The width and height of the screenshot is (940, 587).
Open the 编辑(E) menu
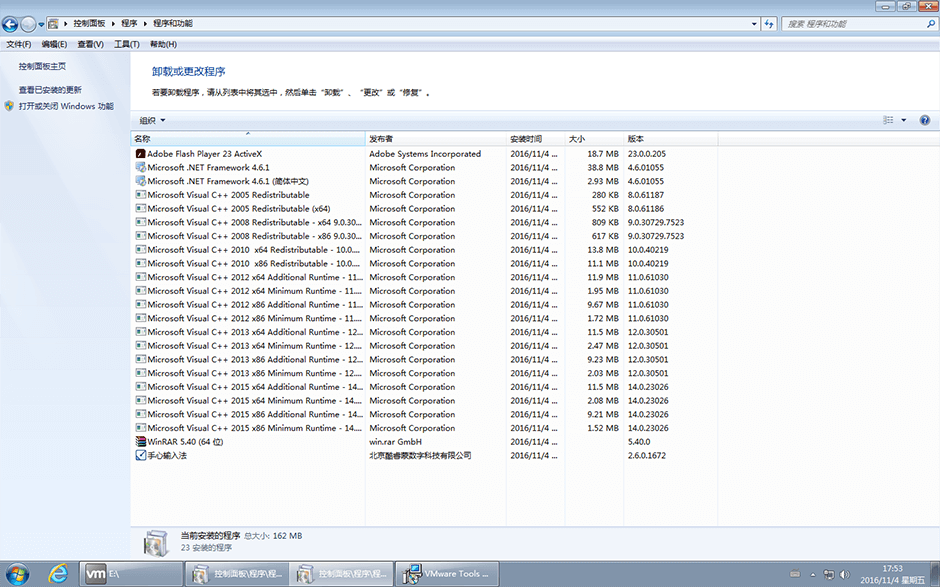[x=54, y=44]
